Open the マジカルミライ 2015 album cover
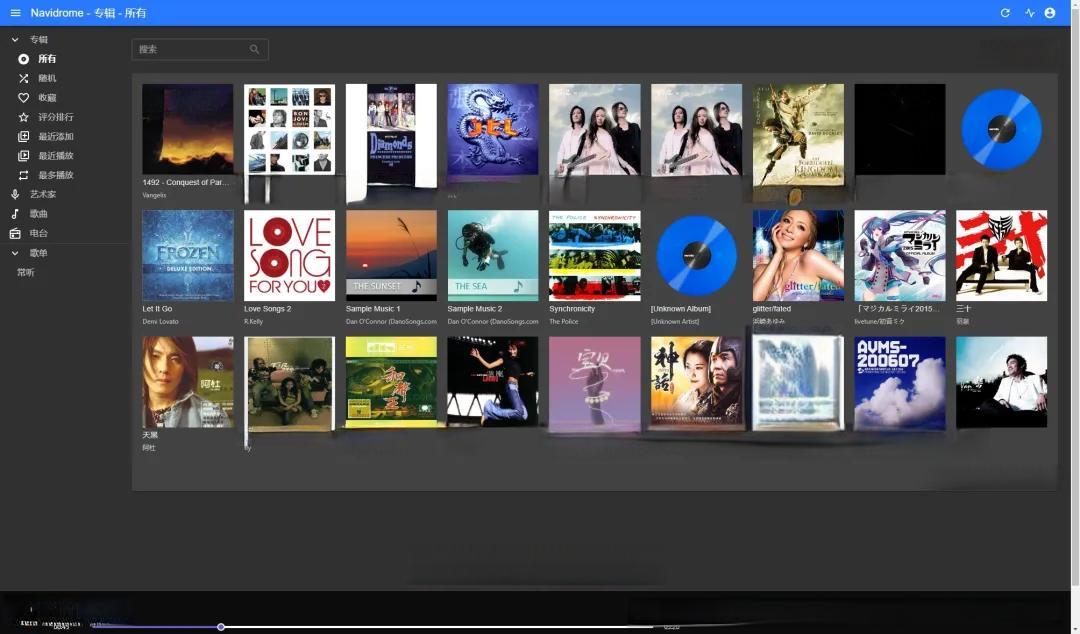The width and height of the screenshot is (1080, 634). pyautogui.click(x=900, y=256)
